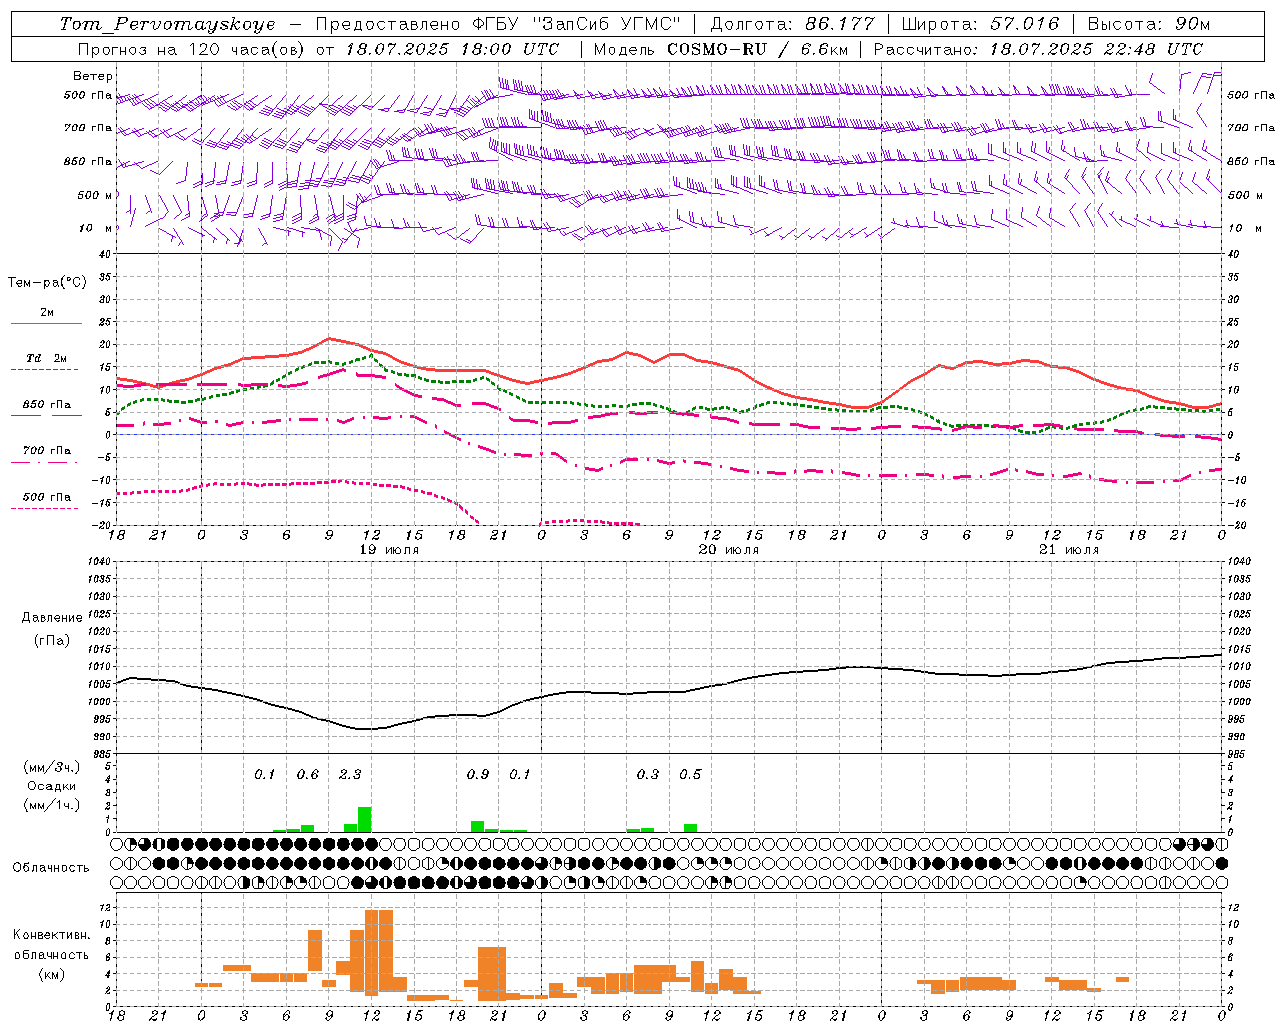Click the Ветер panel label
1280x1024 pixels.
[x=93, y=76]
